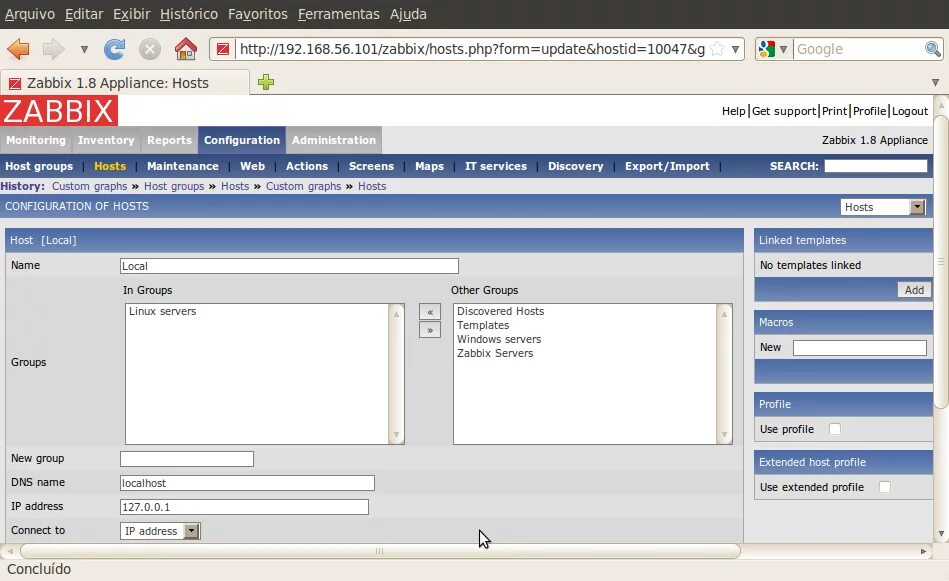Open the Maintenance submenu
Viewport: 949px width, 581px height.
pyautogui.click(x=183, y=166)
